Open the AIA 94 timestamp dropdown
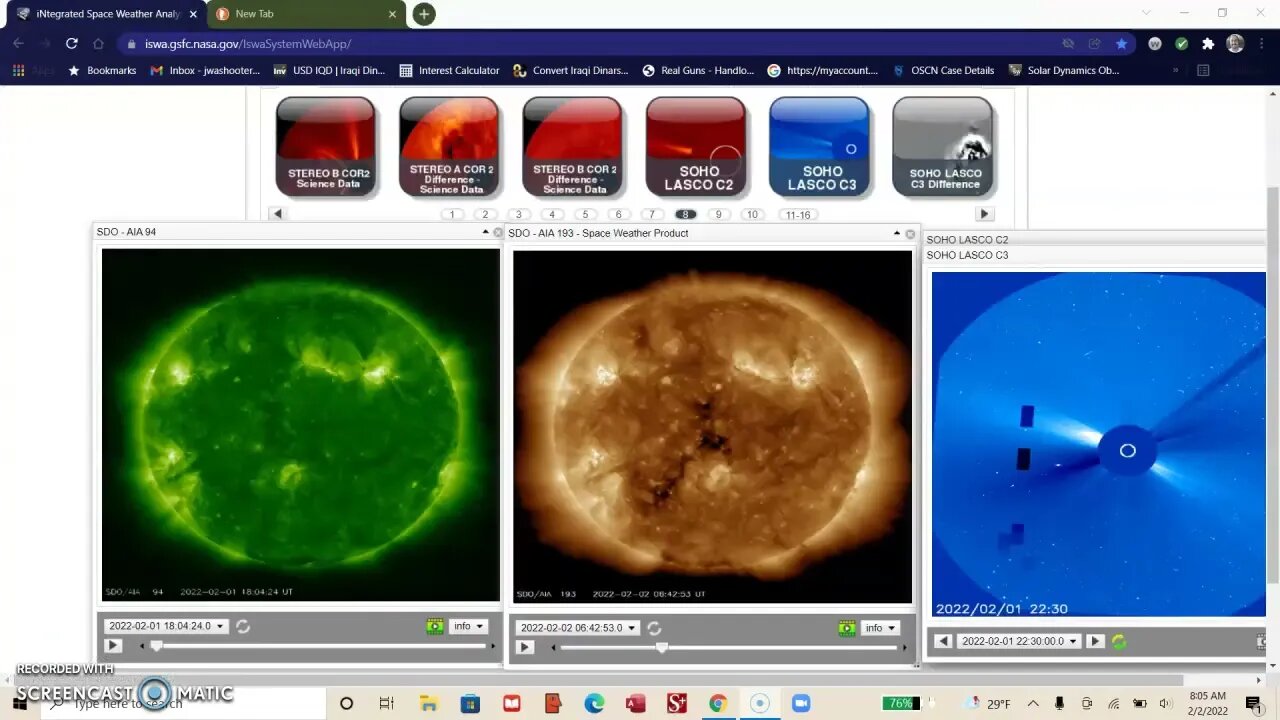The height and width of the screenshot is (720, 1280). (x=166, y=626)
